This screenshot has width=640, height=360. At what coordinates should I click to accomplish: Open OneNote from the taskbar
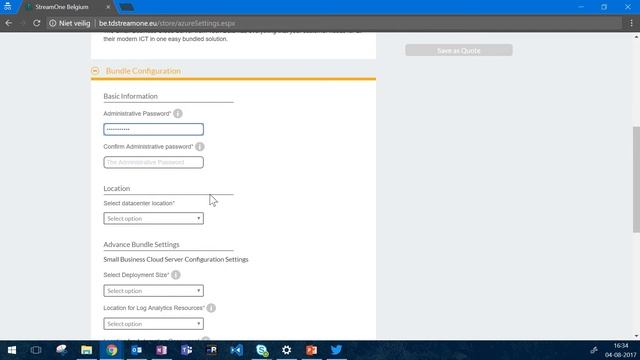tap(162, 350)
